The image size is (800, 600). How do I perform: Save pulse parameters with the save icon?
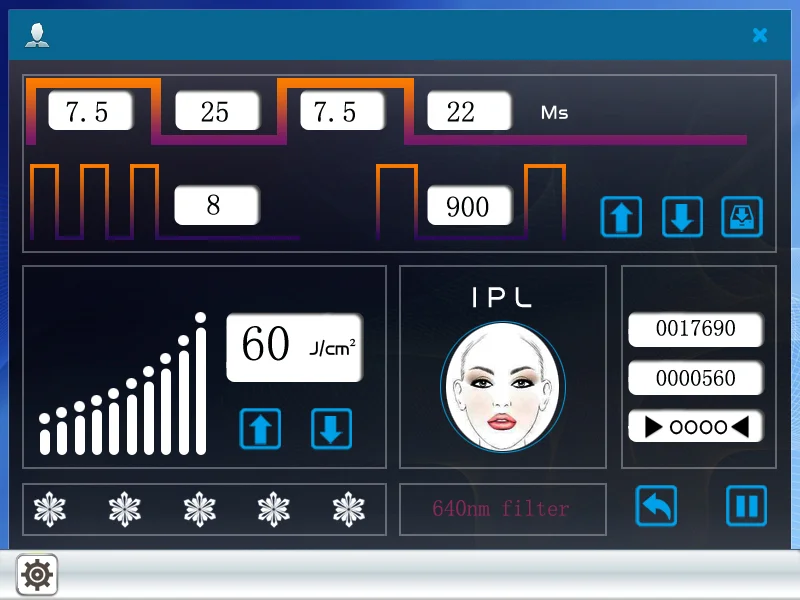click(742, 216)
